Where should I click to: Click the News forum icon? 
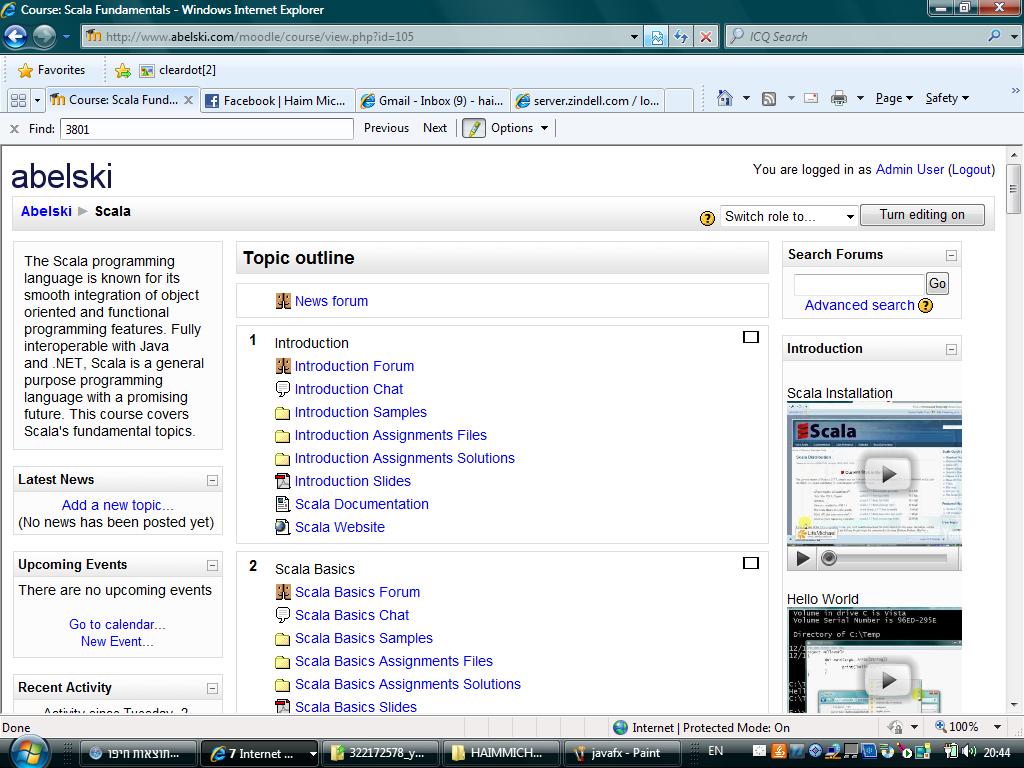[x=283, y=301]
